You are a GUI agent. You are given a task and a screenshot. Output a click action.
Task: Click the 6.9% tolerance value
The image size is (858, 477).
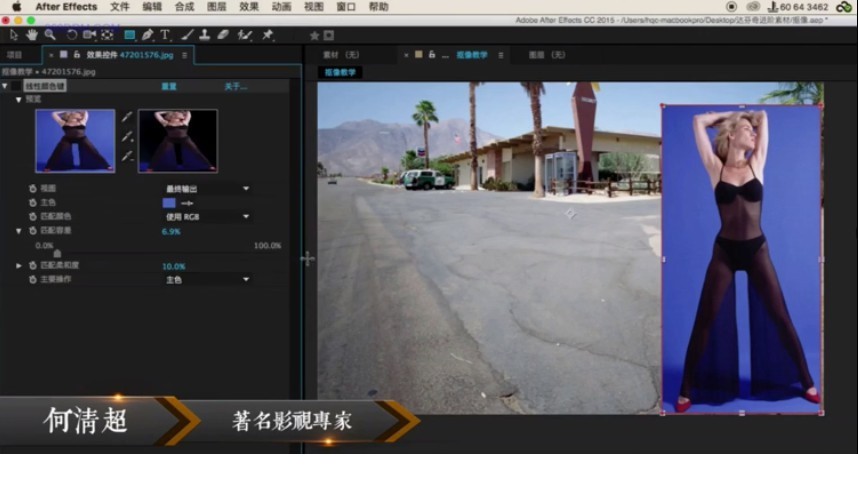tap(171, 231)
